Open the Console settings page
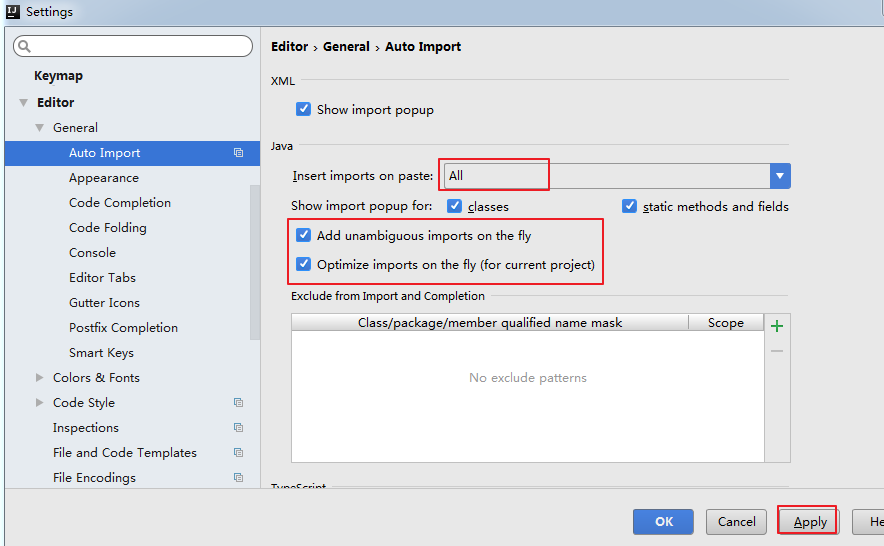This screenshot has height=546, width=884. [x=92, y=253]
